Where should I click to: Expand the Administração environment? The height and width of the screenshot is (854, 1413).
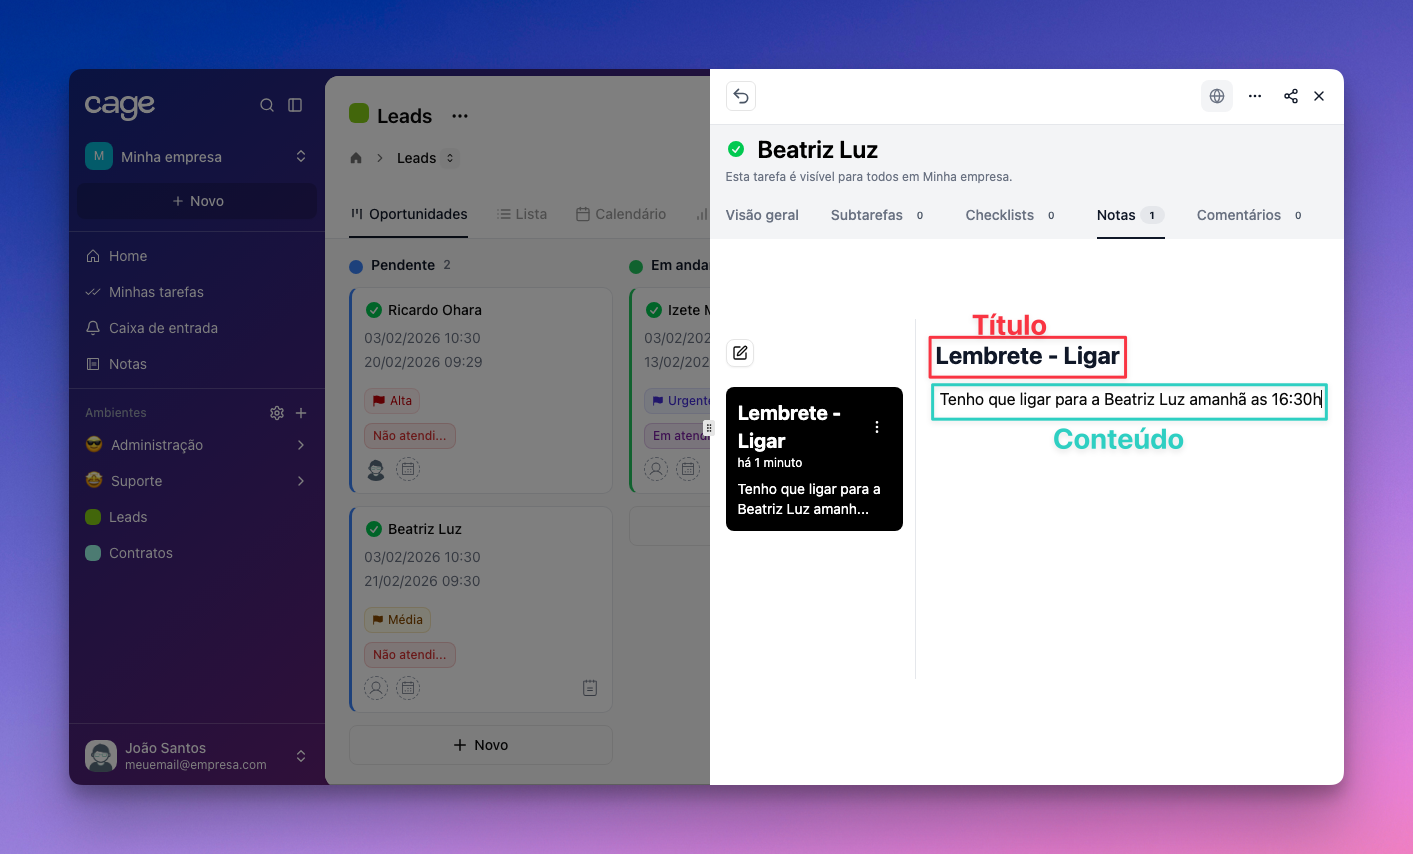301,445
